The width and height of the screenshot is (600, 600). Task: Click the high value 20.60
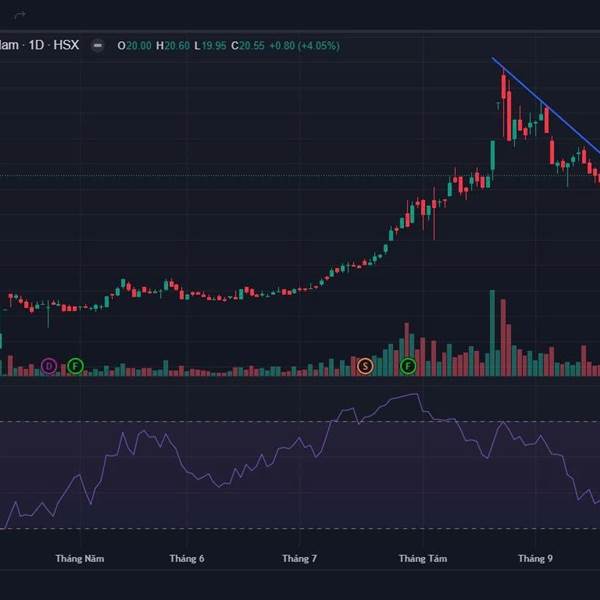click(x=177, y=46)
